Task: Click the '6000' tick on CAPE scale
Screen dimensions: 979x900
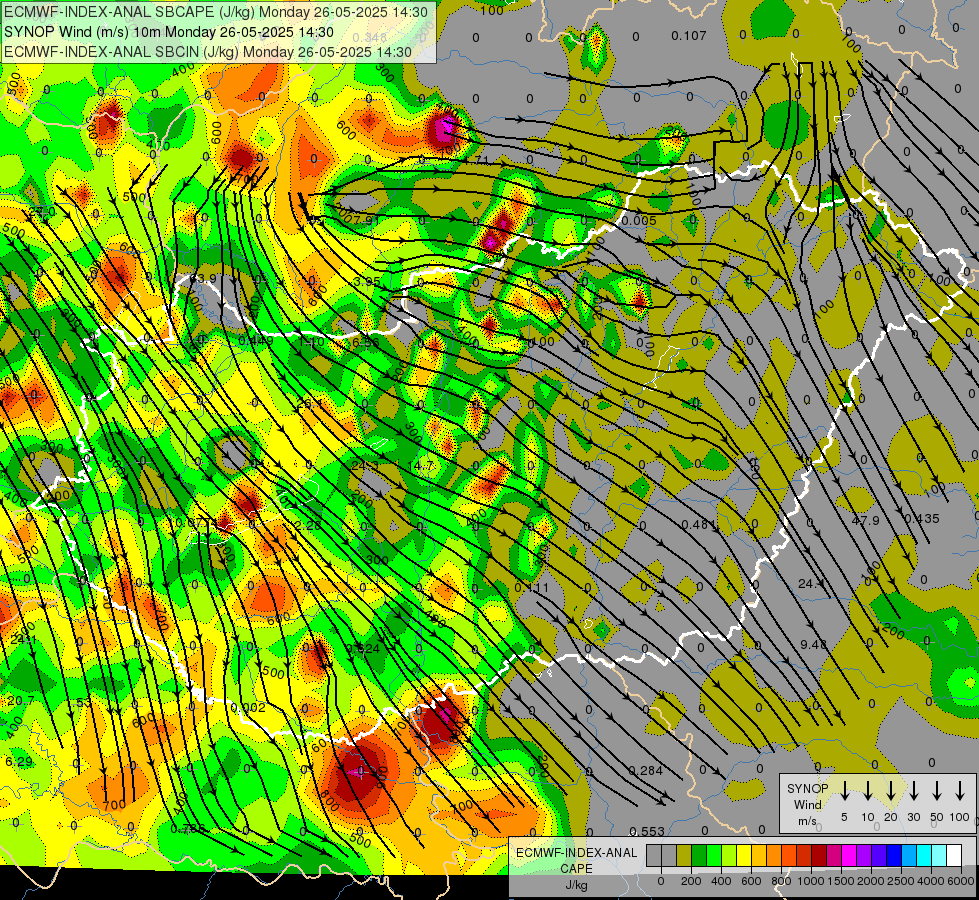Action: [961, 881]
